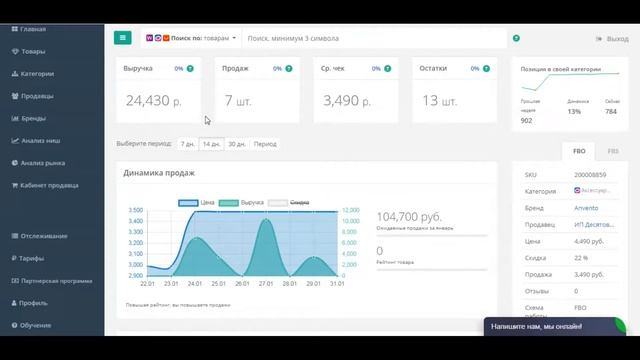Viewport: 640px width, 360px height.
Task: Click info icon on Остатки card
Action: pyautogui.click(x=487, y=69)
